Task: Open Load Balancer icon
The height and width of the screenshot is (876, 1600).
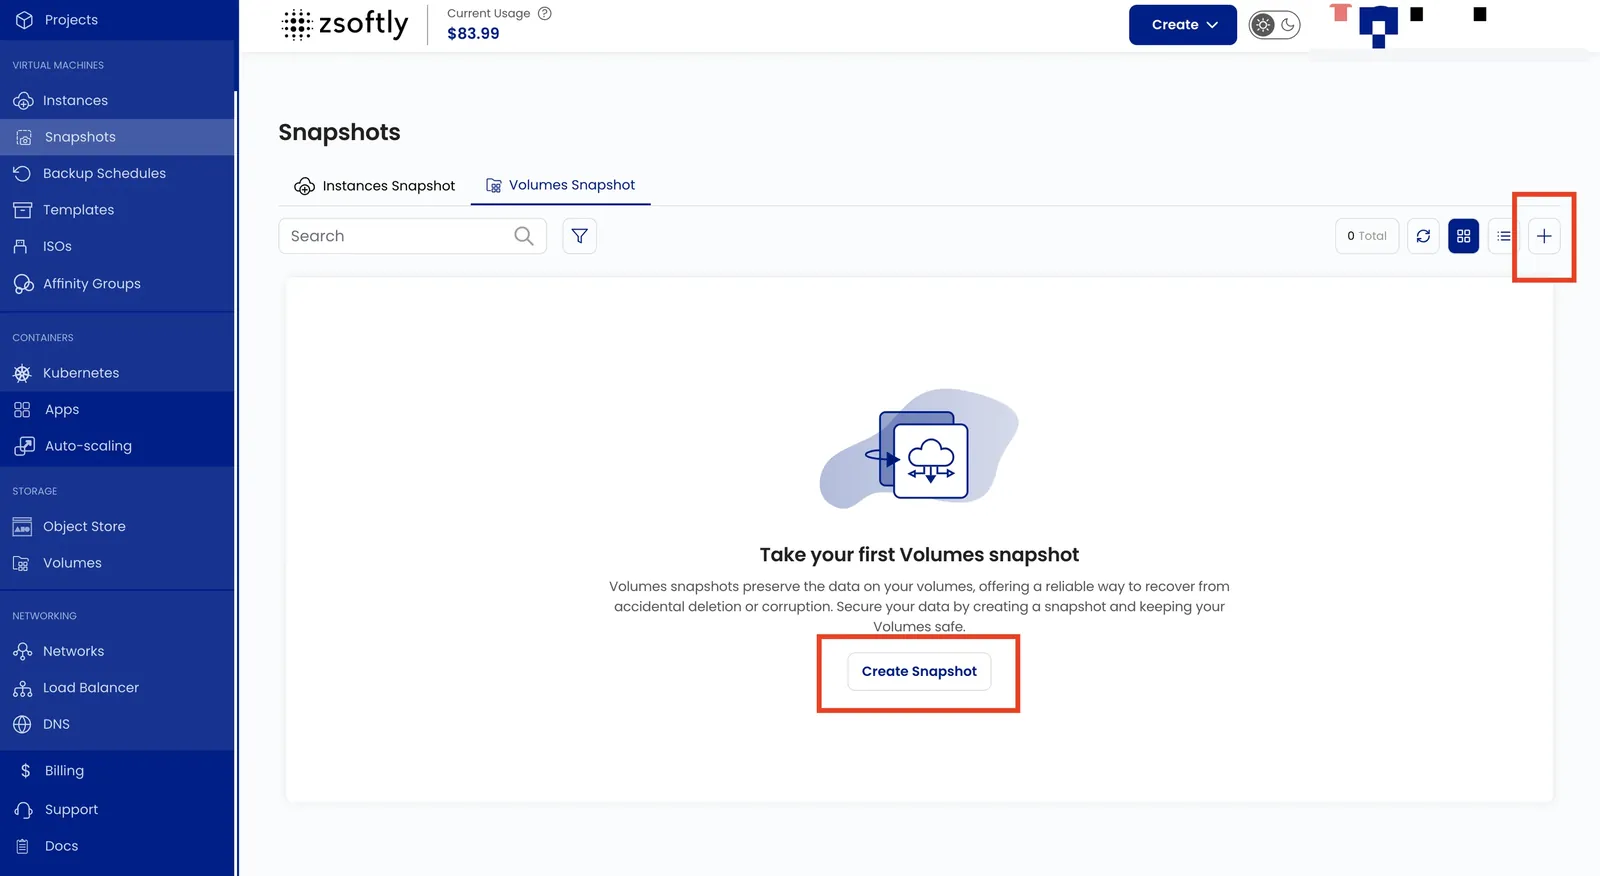Action: 22,688
